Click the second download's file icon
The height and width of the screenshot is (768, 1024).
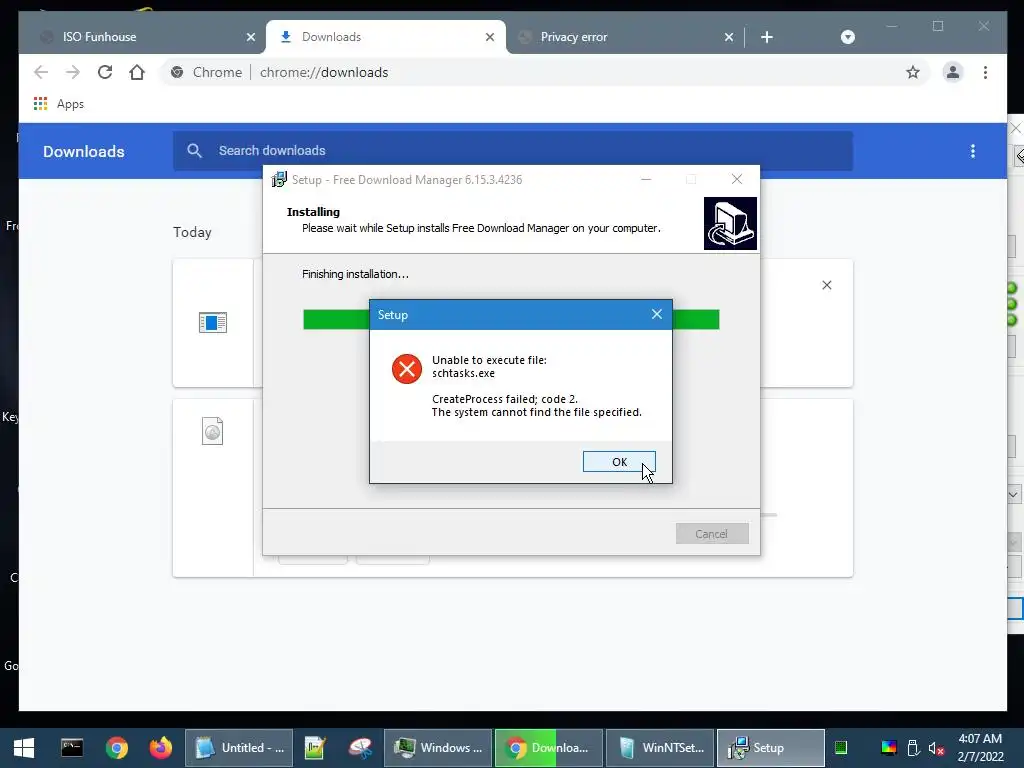coord(212,431)
